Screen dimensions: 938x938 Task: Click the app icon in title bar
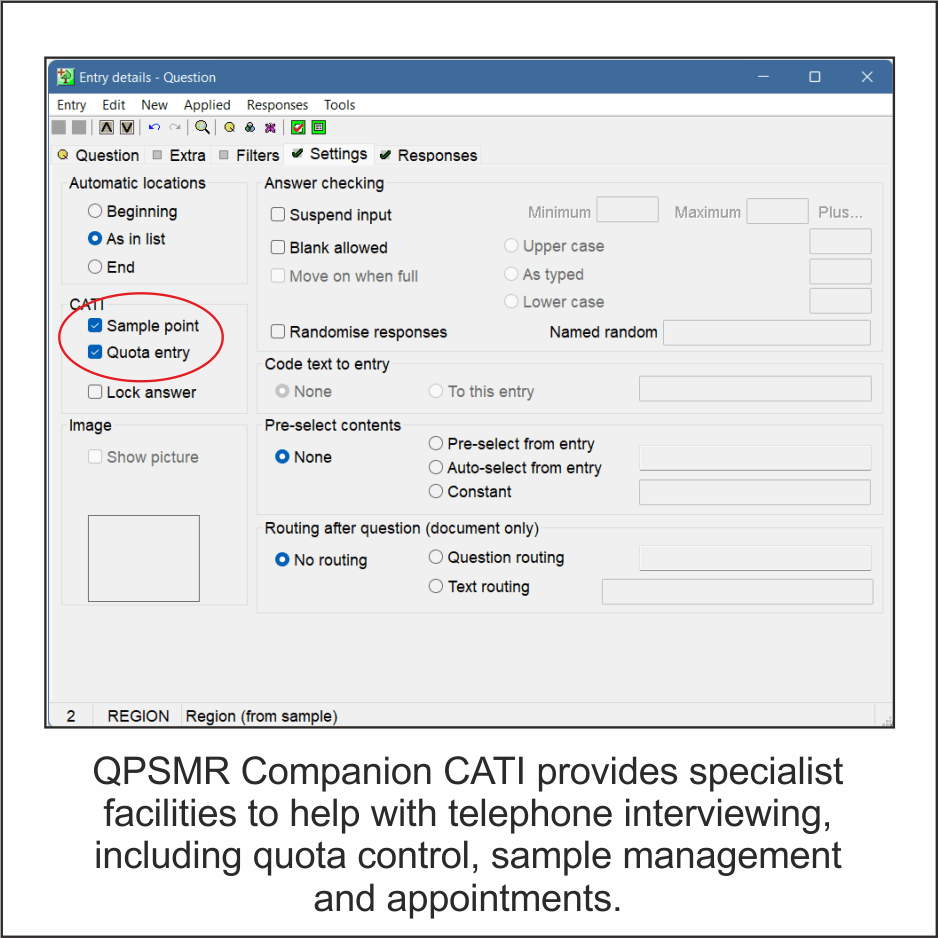65,77
